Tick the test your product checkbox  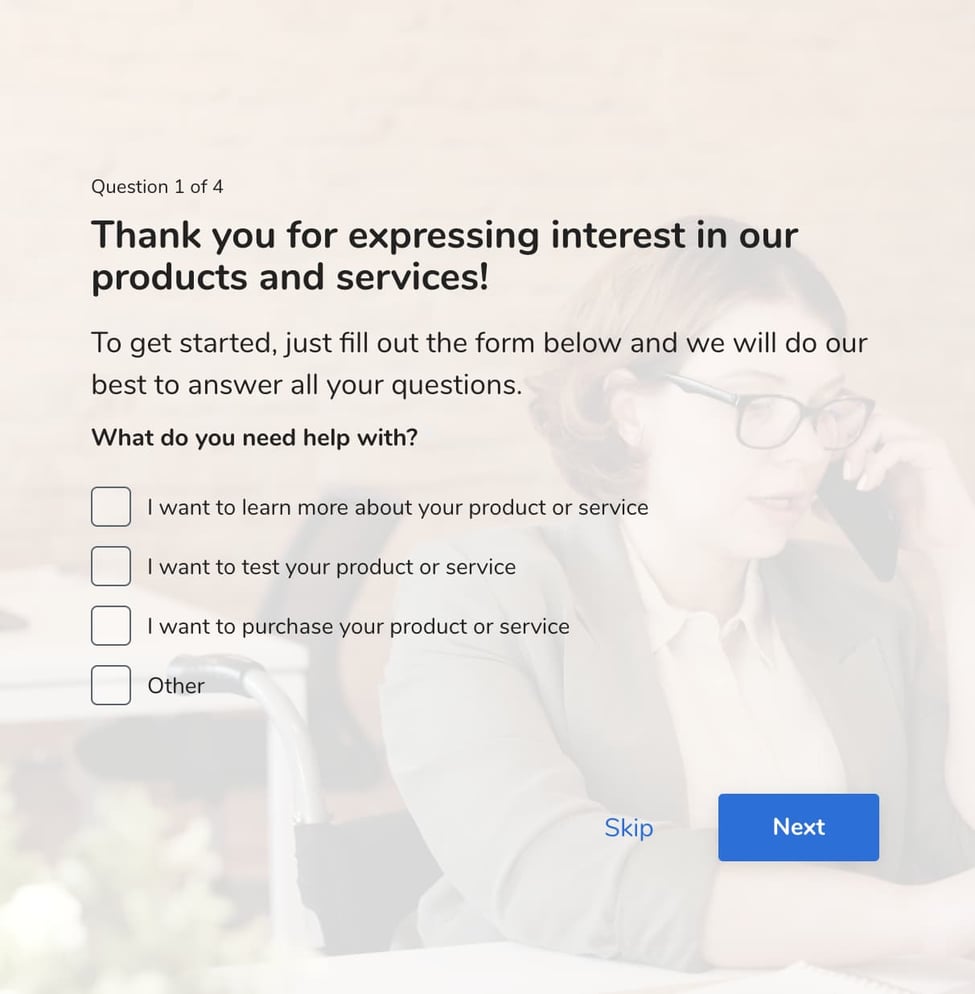tap(111, 567)
